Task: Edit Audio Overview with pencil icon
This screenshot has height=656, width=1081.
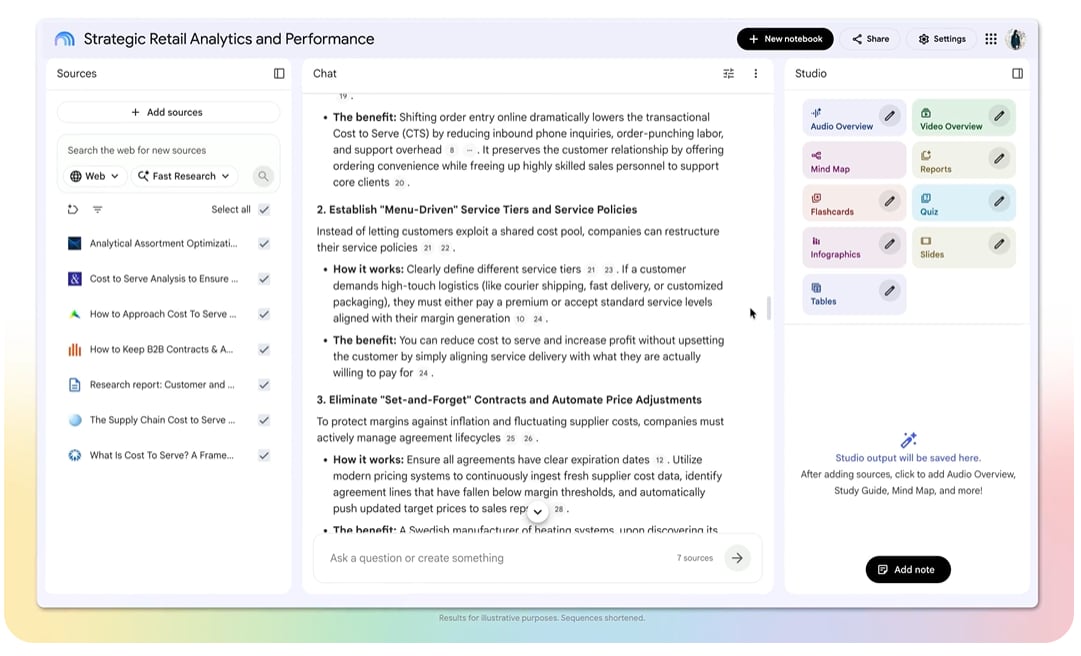Action: coord(889,116)
